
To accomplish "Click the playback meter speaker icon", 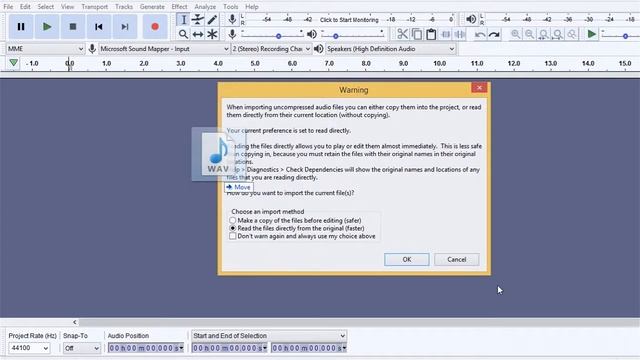I will click(471, 19).
